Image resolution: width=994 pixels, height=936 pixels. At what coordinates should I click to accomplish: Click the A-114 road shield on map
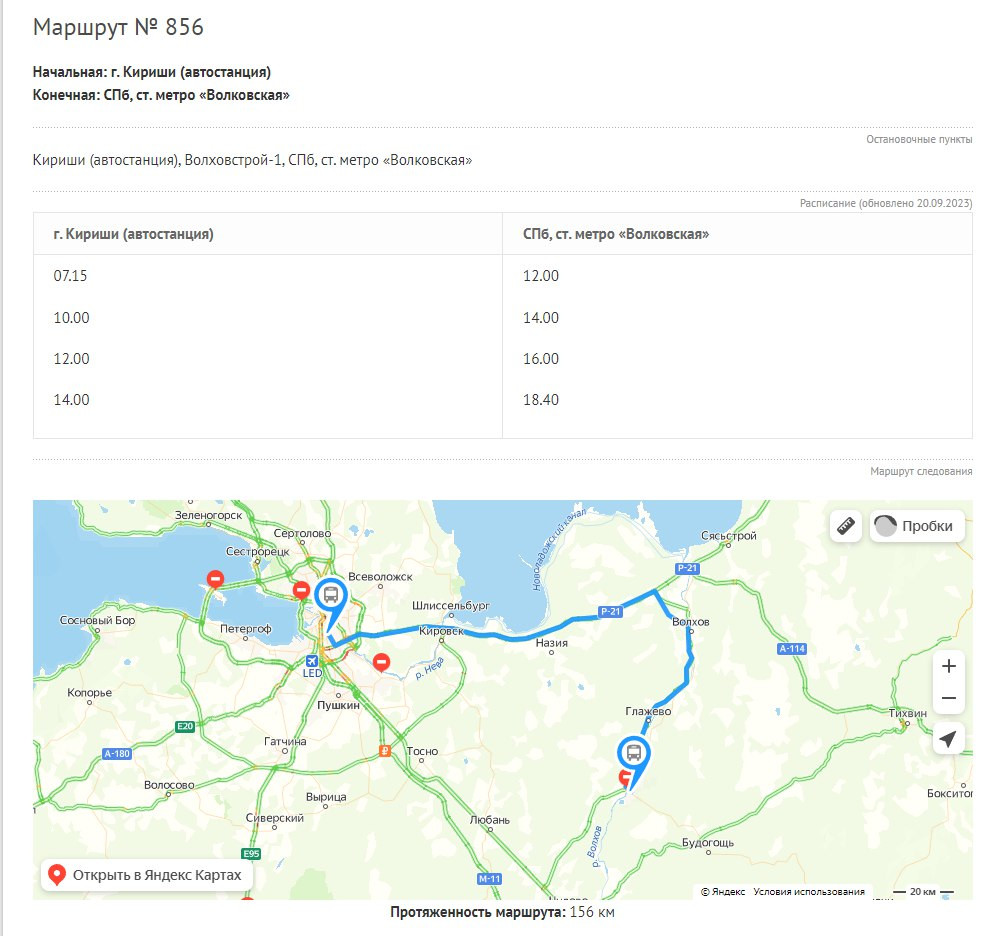pos(791,648)
